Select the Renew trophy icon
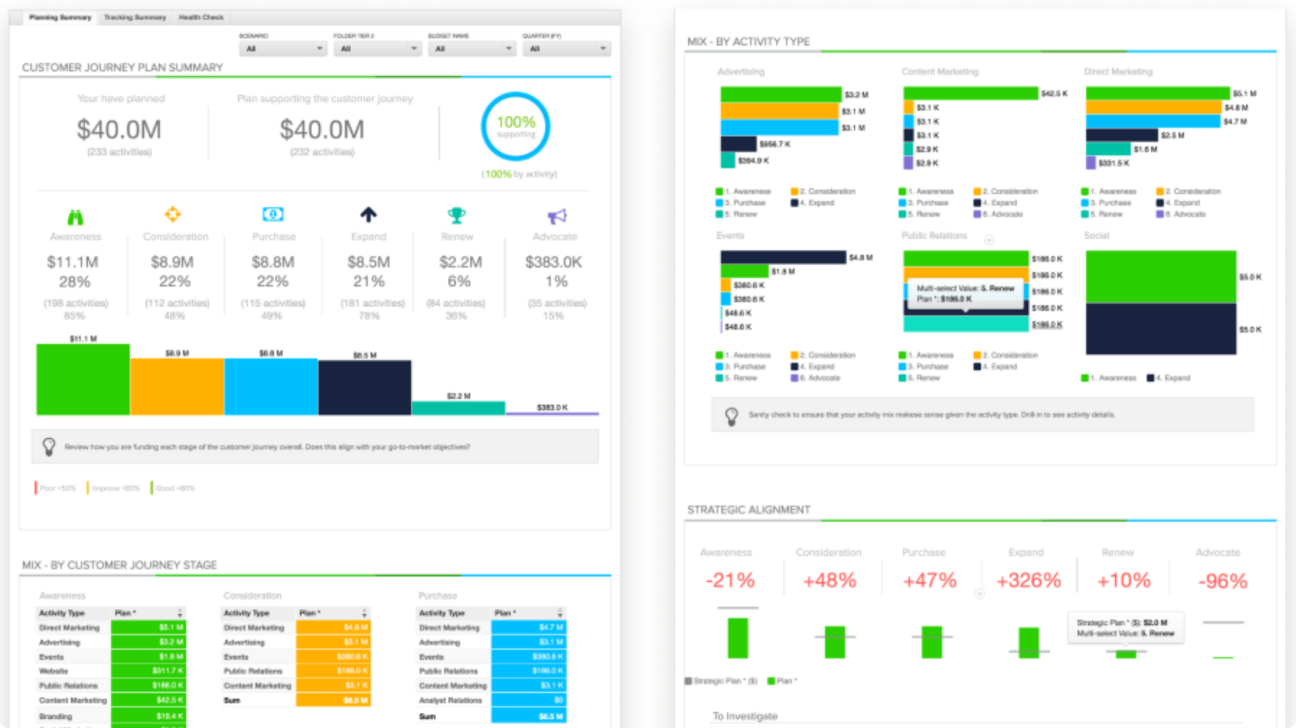 [457, 214]
